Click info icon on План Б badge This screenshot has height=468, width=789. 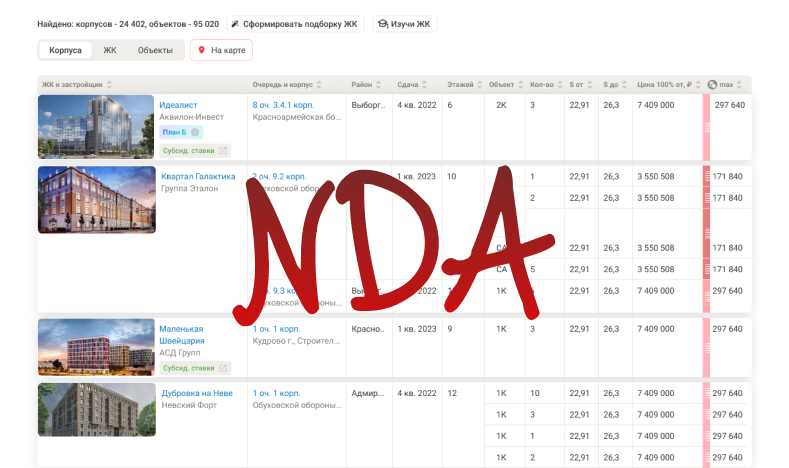coord(195,132)
